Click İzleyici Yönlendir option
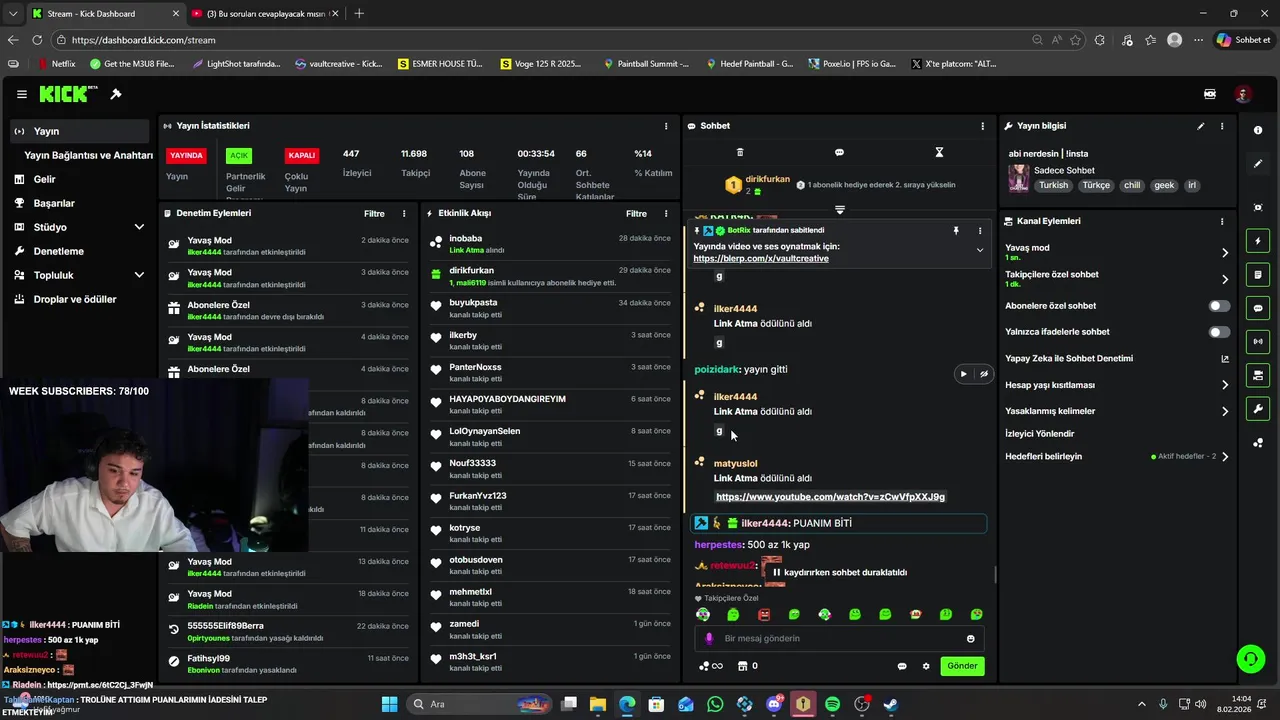The image size is (1280, 720). 1039,434
